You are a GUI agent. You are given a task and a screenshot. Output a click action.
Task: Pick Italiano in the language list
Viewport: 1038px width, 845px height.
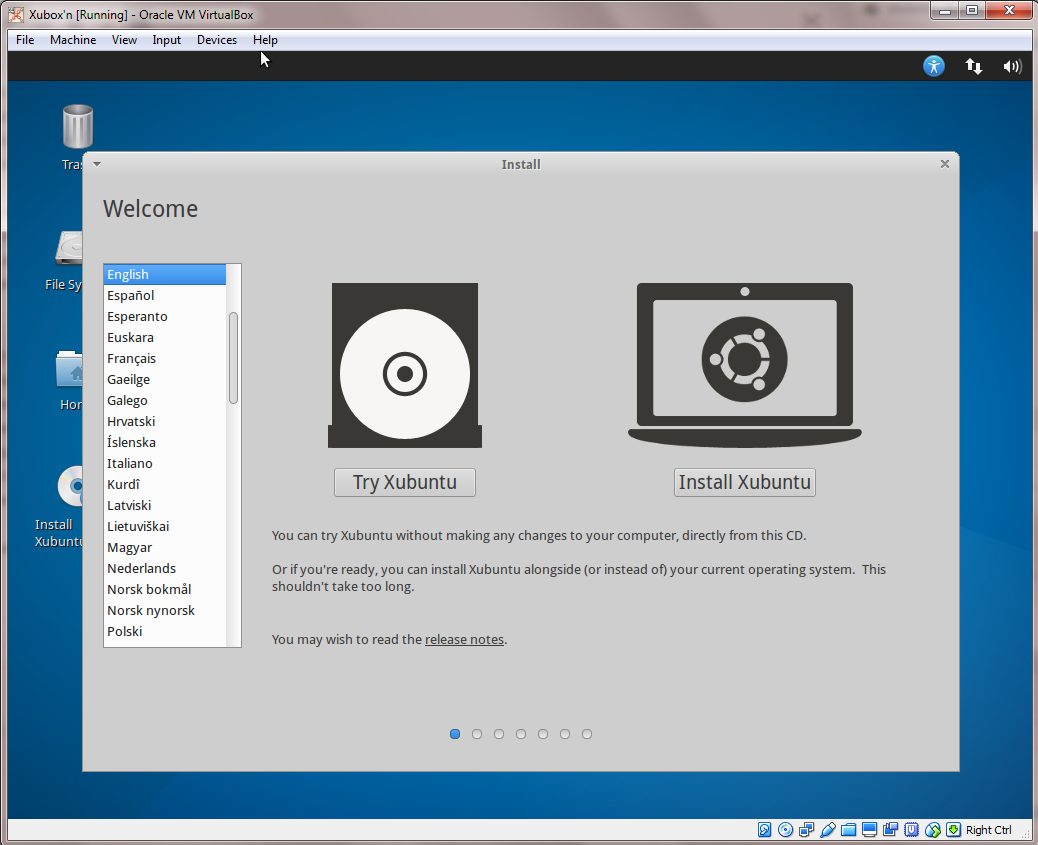click(165, 464)
